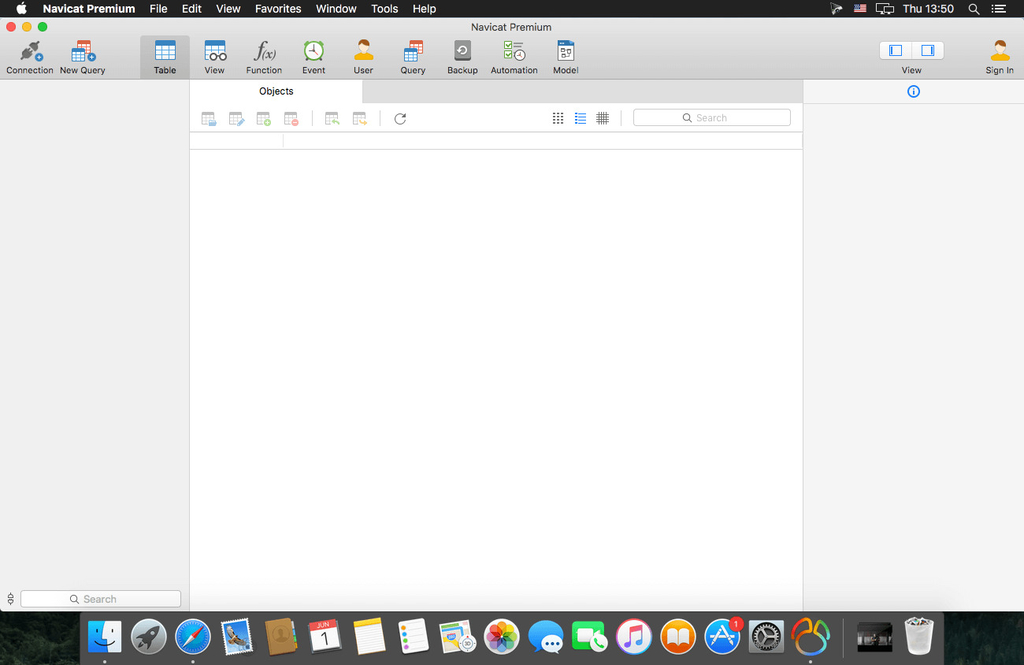Open the Model tool

[566, 56]
